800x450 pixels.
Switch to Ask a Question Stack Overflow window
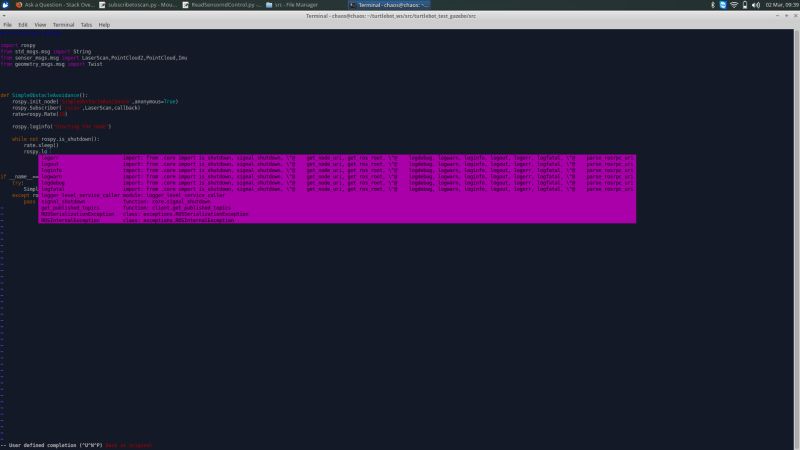pyautogui.click(x=54, y=5)
